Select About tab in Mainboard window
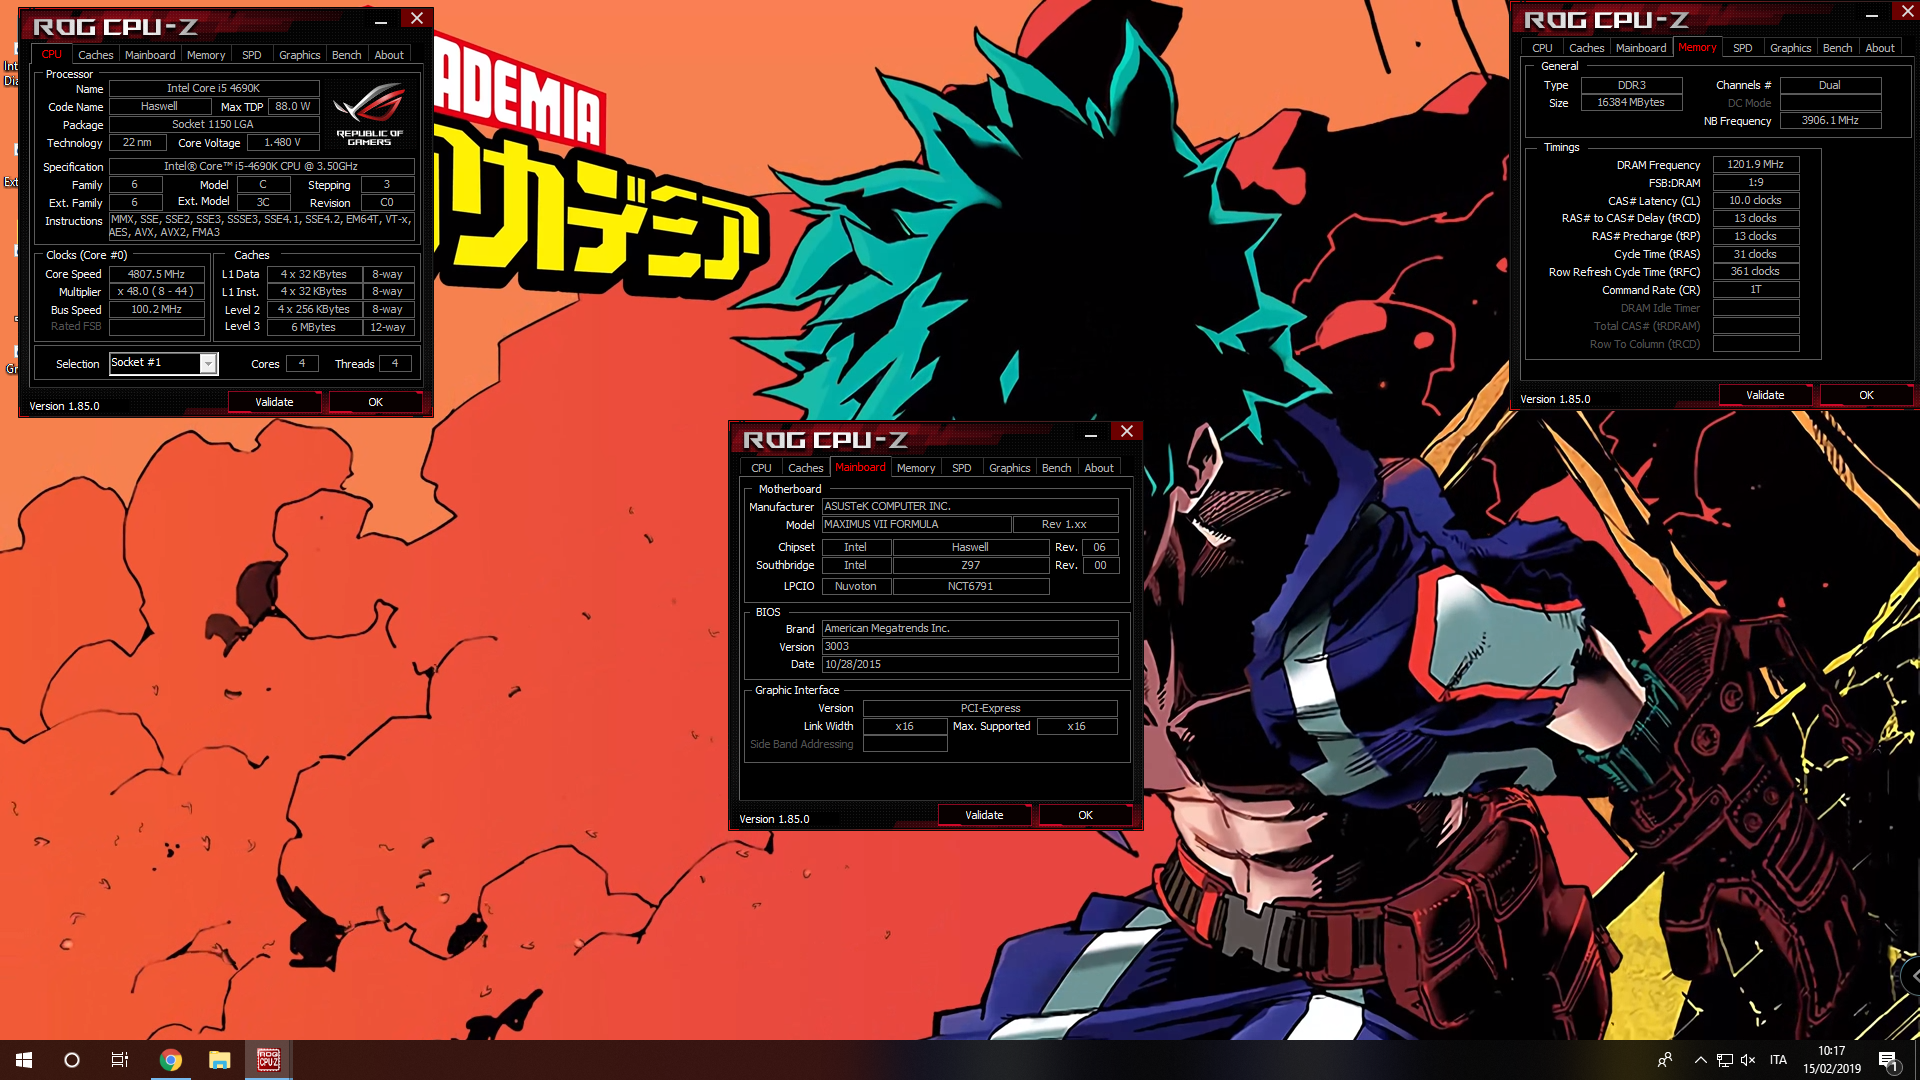This screenshot has height=1080, width=1920. (x=1099, y=468)
